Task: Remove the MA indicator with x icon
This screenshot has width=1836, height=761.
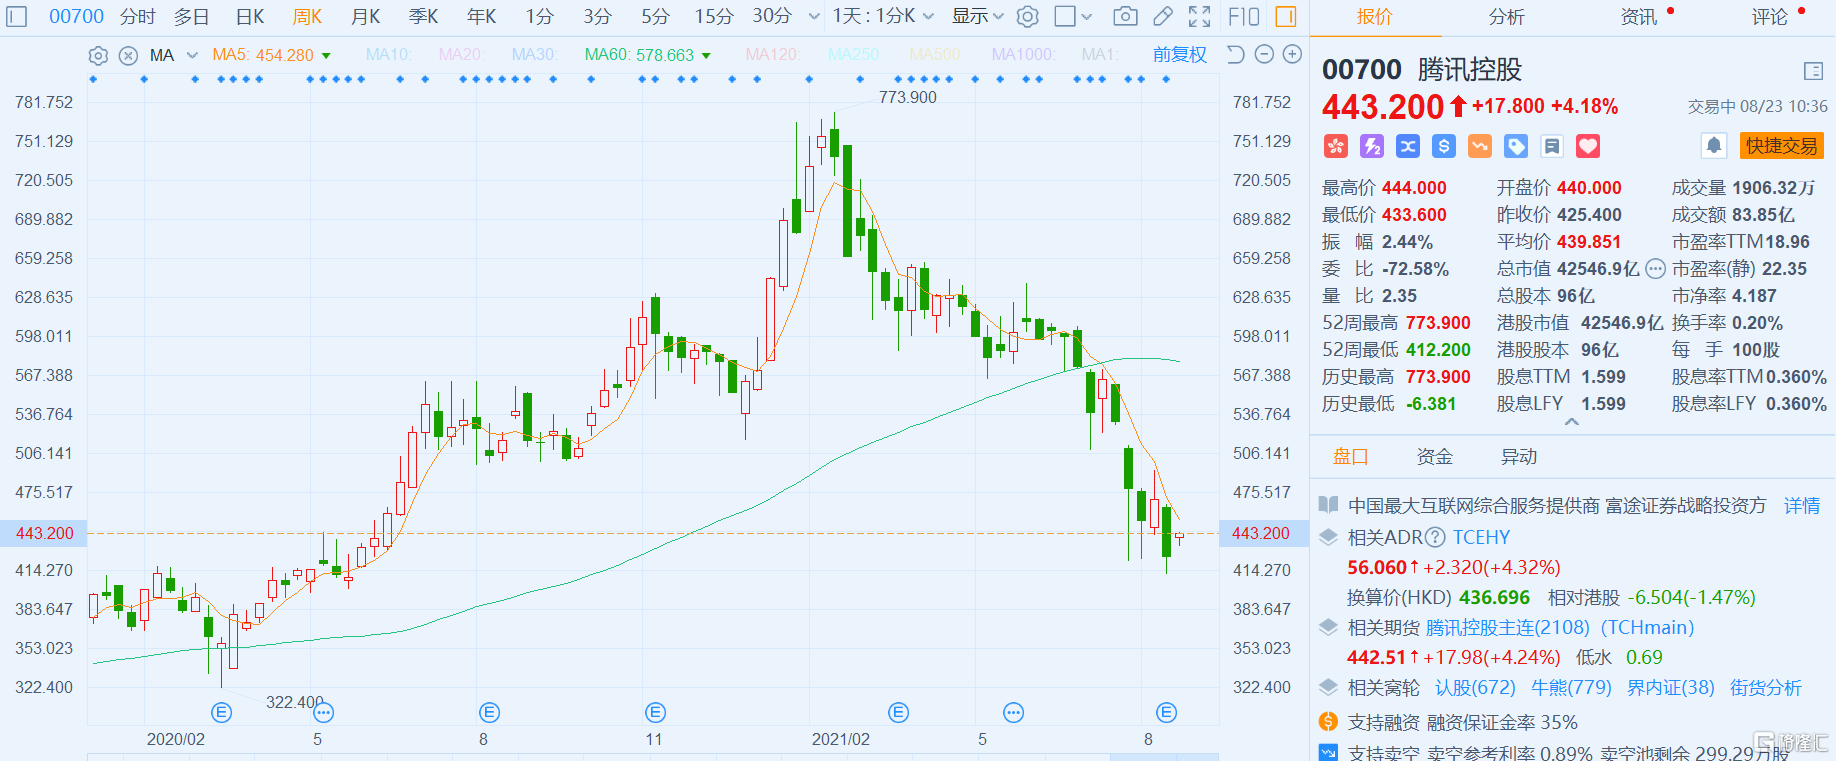Action: pyautogui.click(x=128, y=55)
